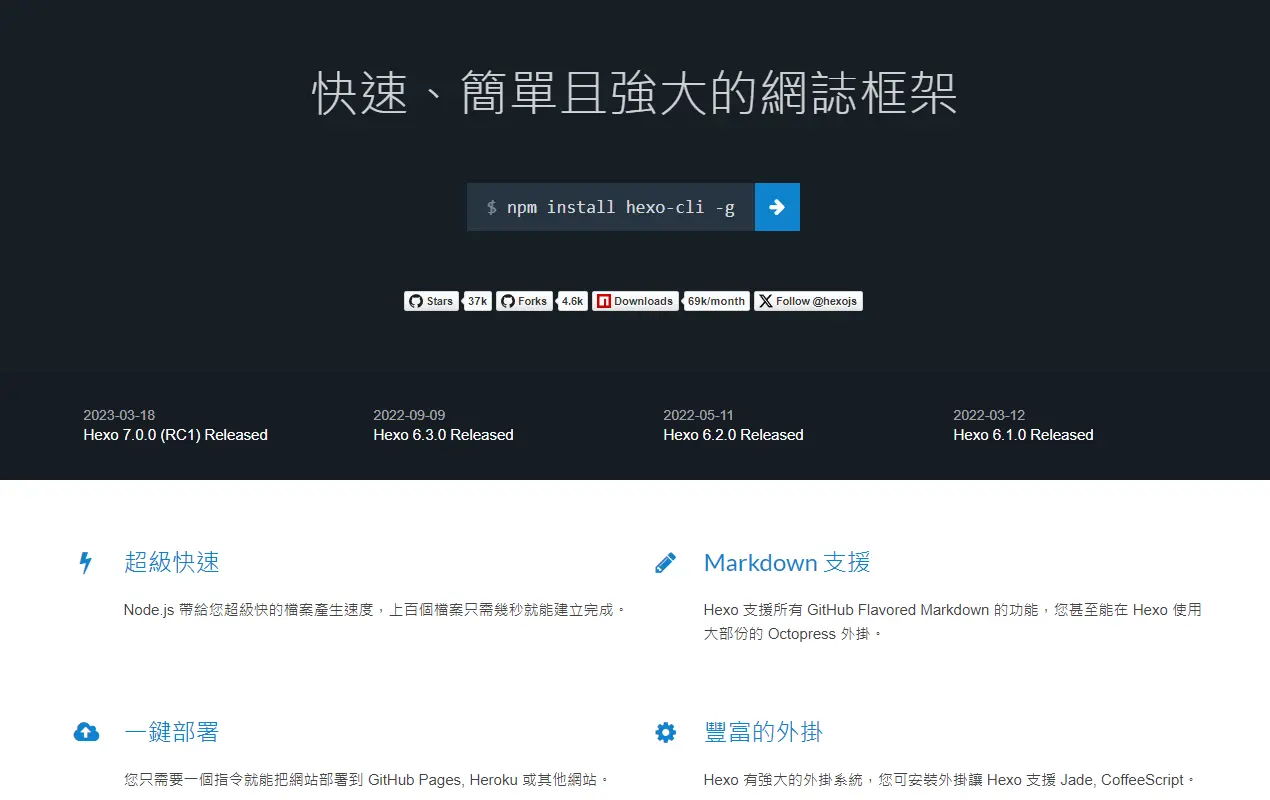This screenshot has height=800, width=1270.
Task: Click the pencil icon next to Markdown 支援
Action: tap(665, 563)
